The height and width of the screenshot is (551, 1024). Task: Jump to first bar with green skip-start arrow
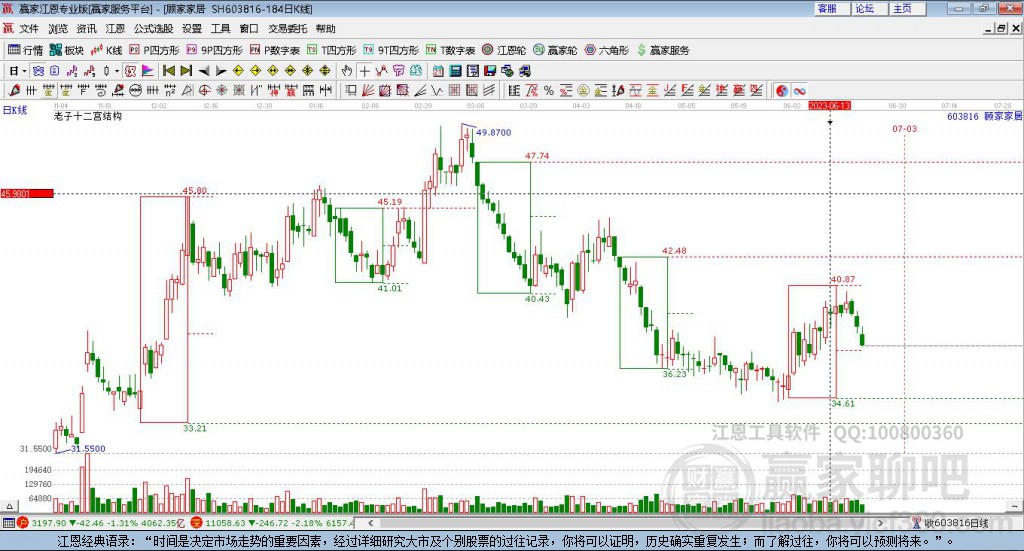pyautogui.click(x=169, y=71)
